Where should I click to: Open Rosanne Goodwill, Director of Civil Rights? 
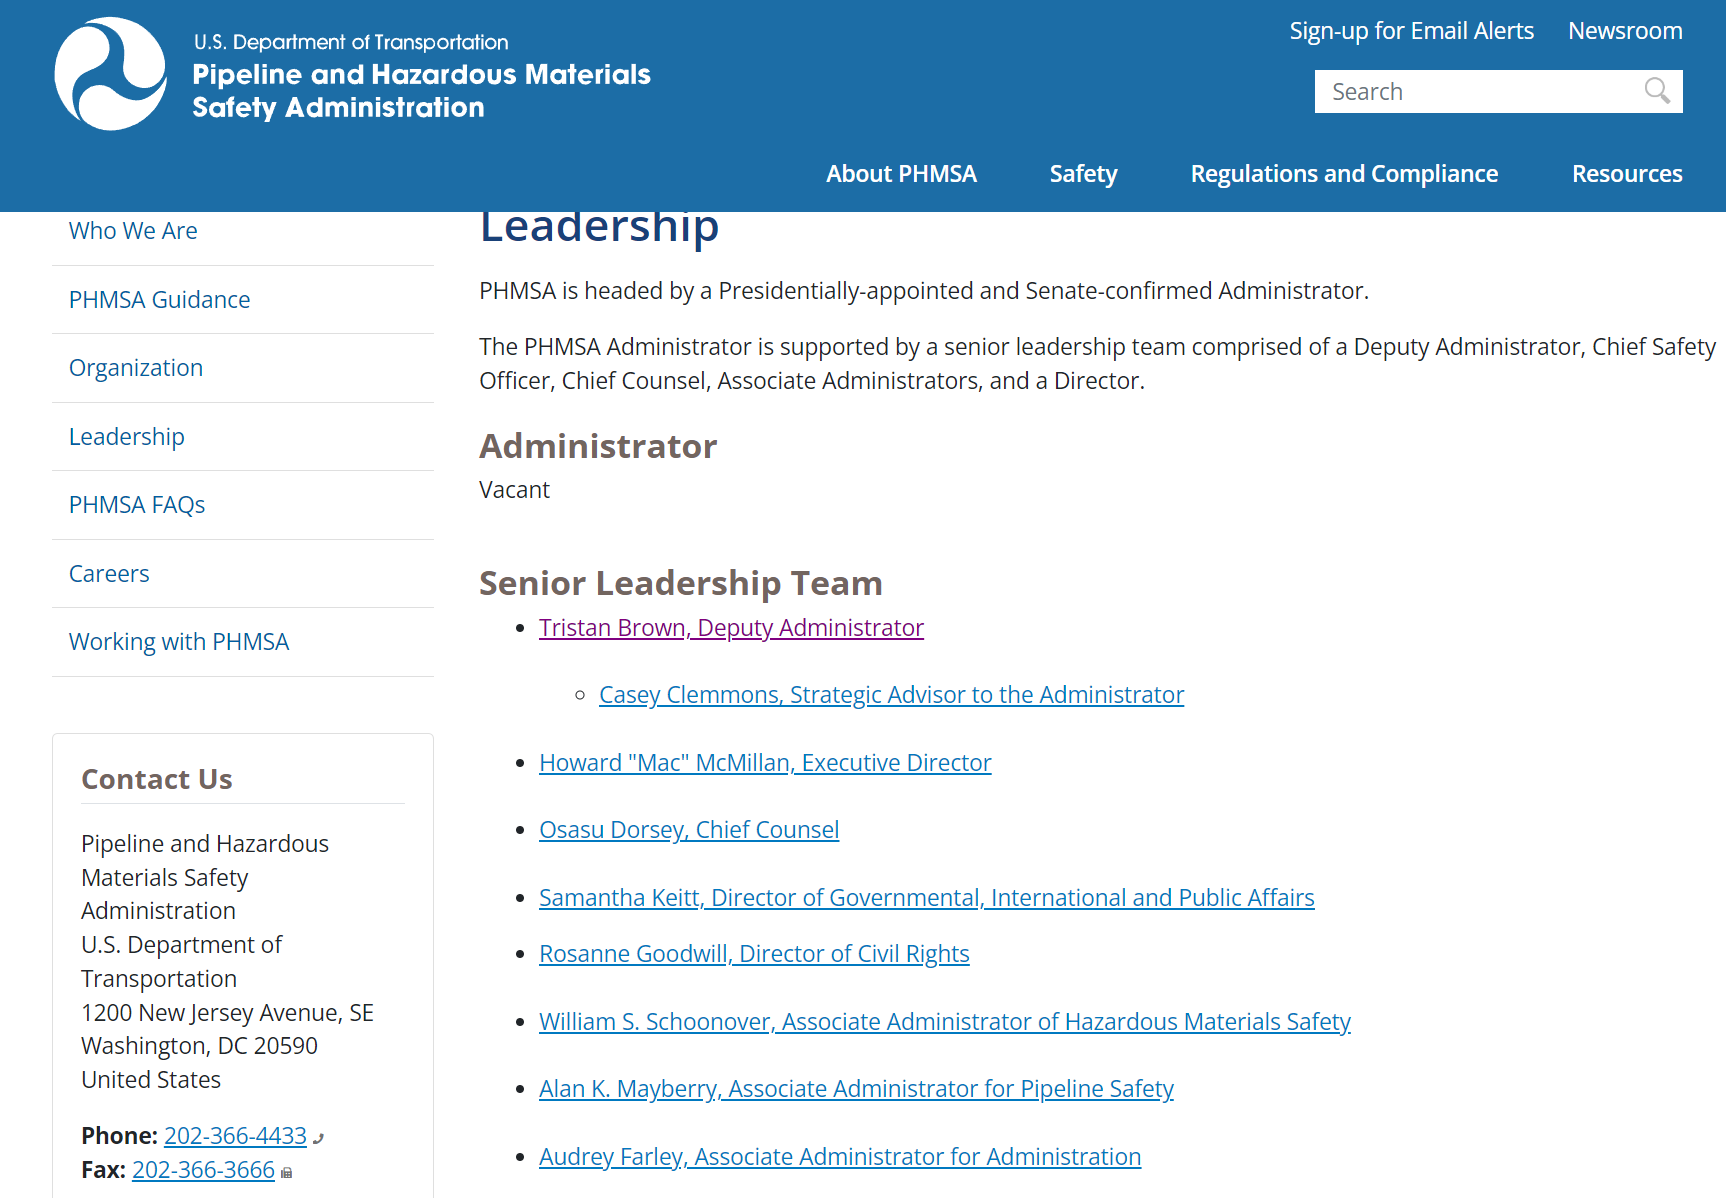click(754, 954)
